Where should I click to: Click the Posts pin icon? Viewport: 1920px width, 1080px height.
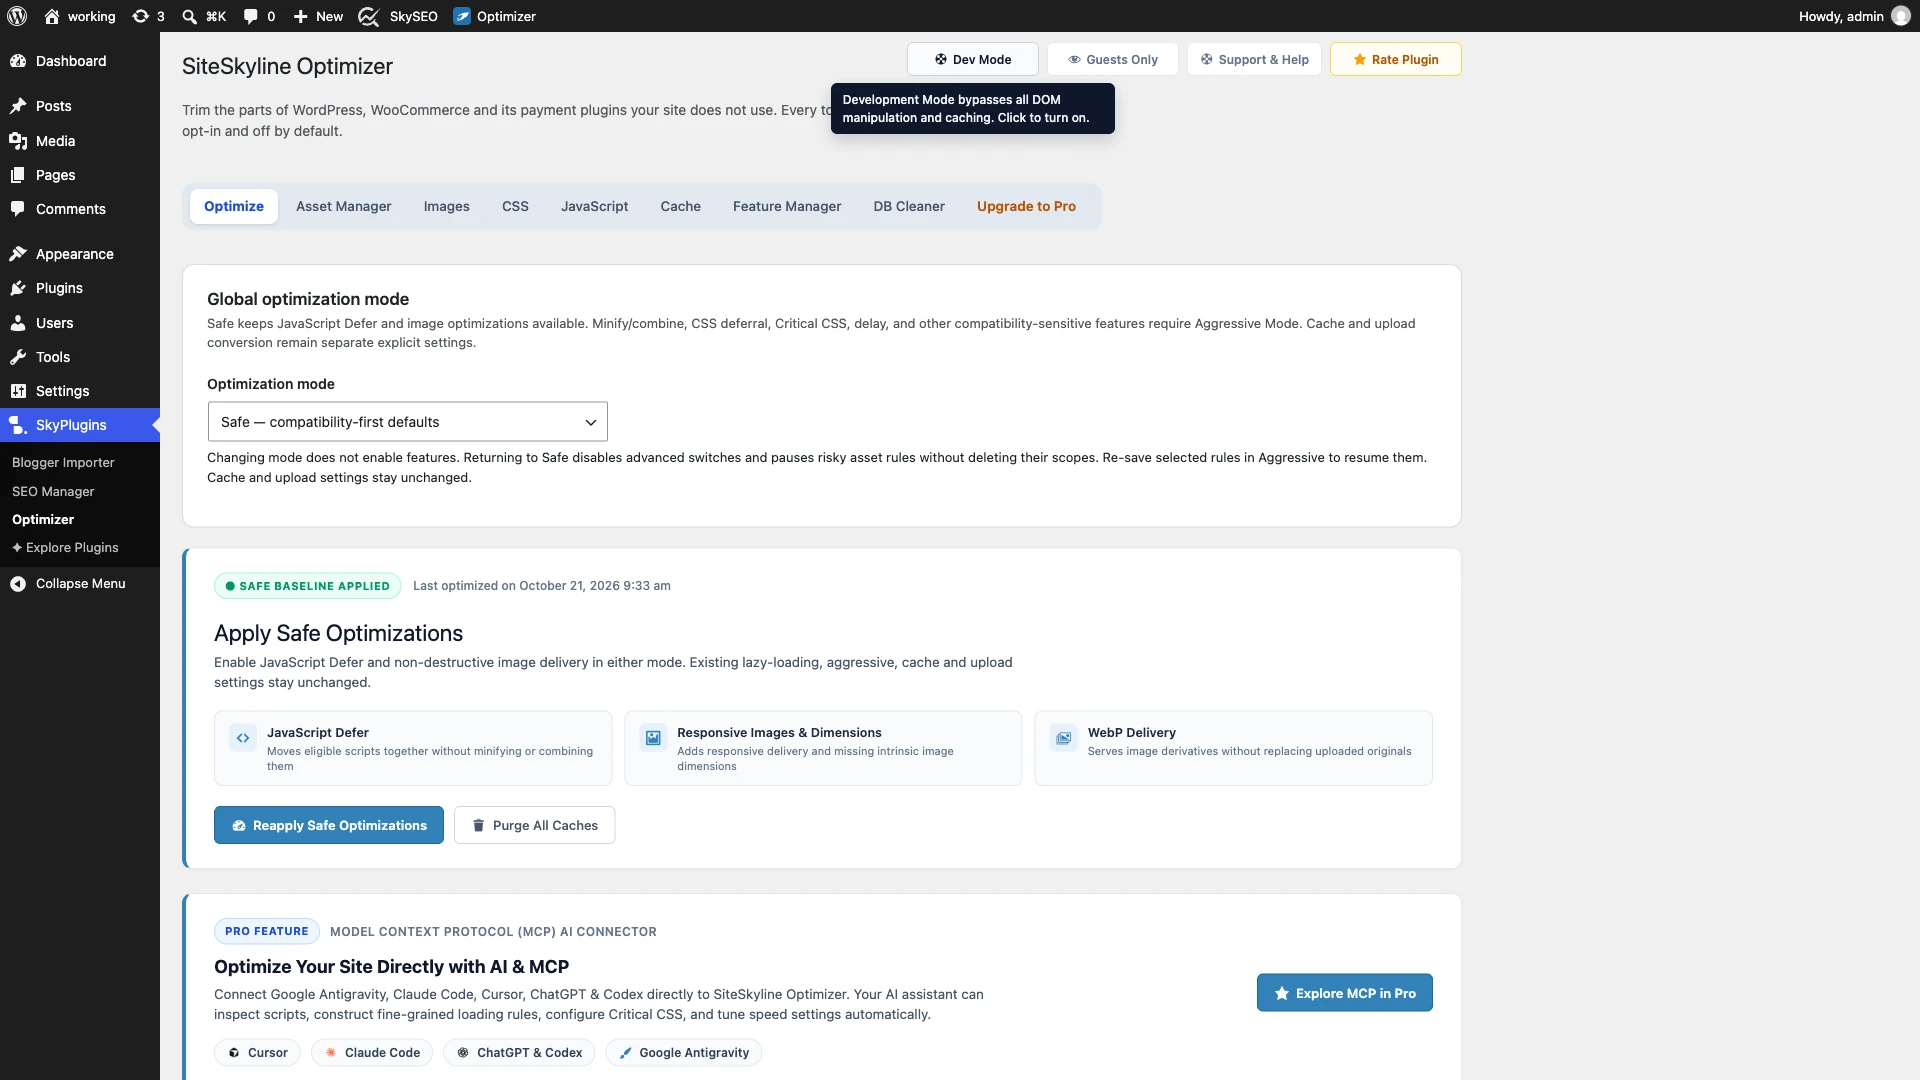click(x=18, y=106)
